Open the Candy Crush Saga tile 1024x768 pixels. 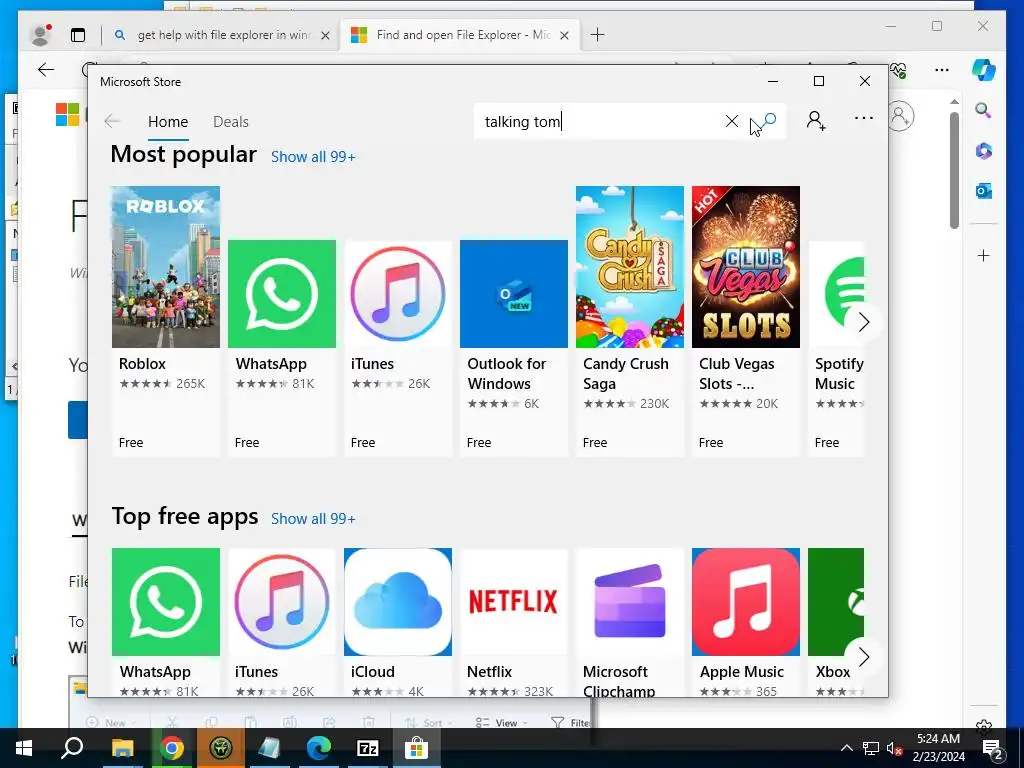click(630, 321)
